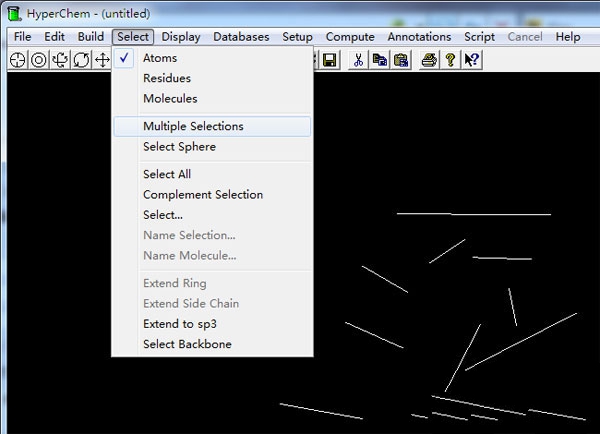
Task: Choose Extend to sp3
Action: (213, 324)
